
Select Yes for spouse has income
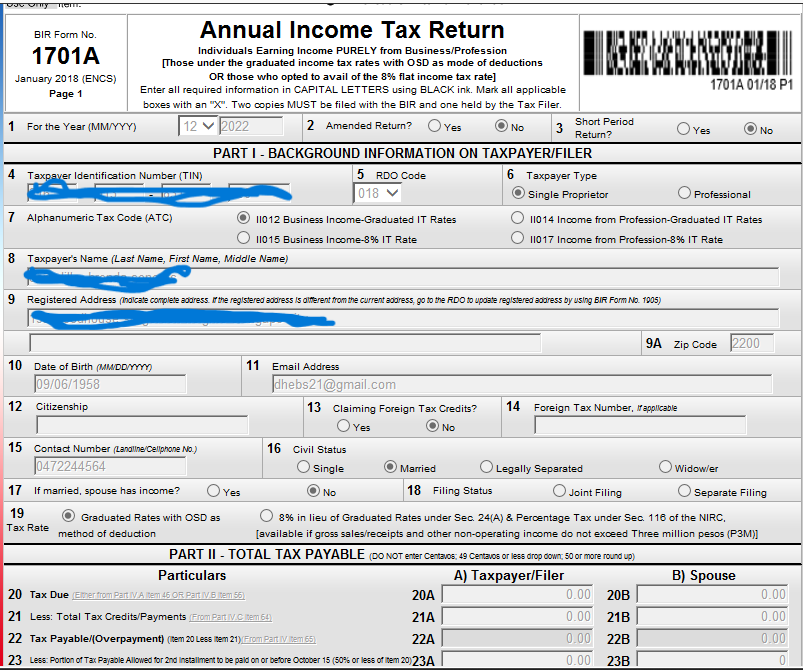click(x=214, y=491)
